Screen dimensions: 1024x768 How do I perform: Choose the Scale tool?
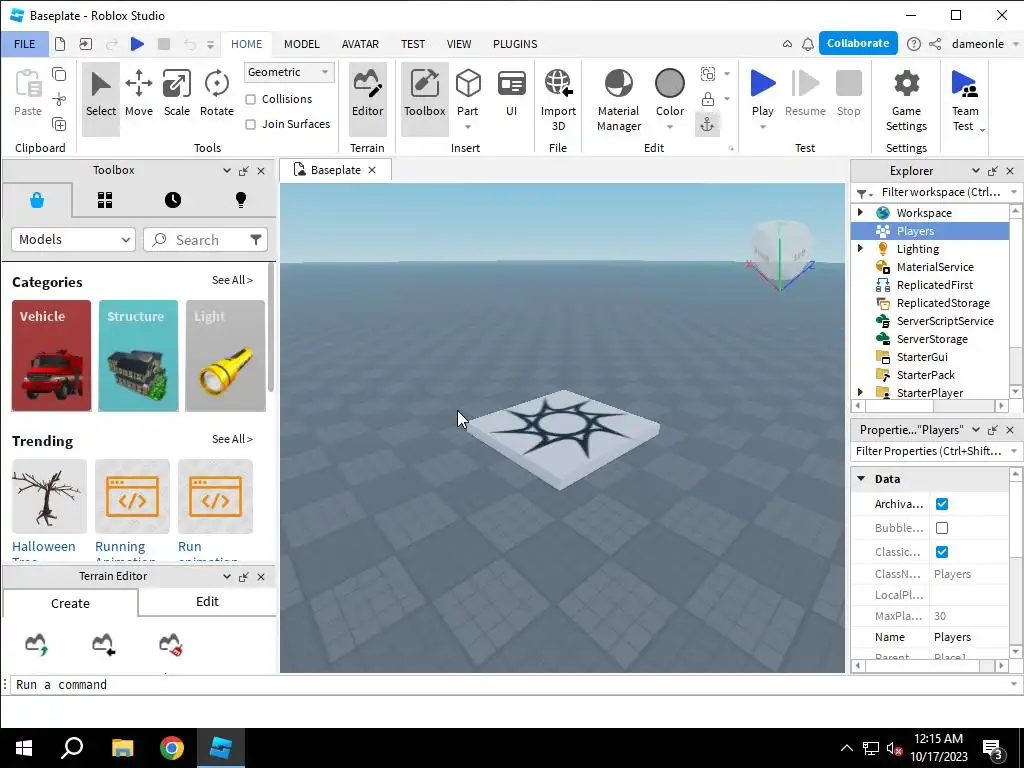click(x=176, y=93)
